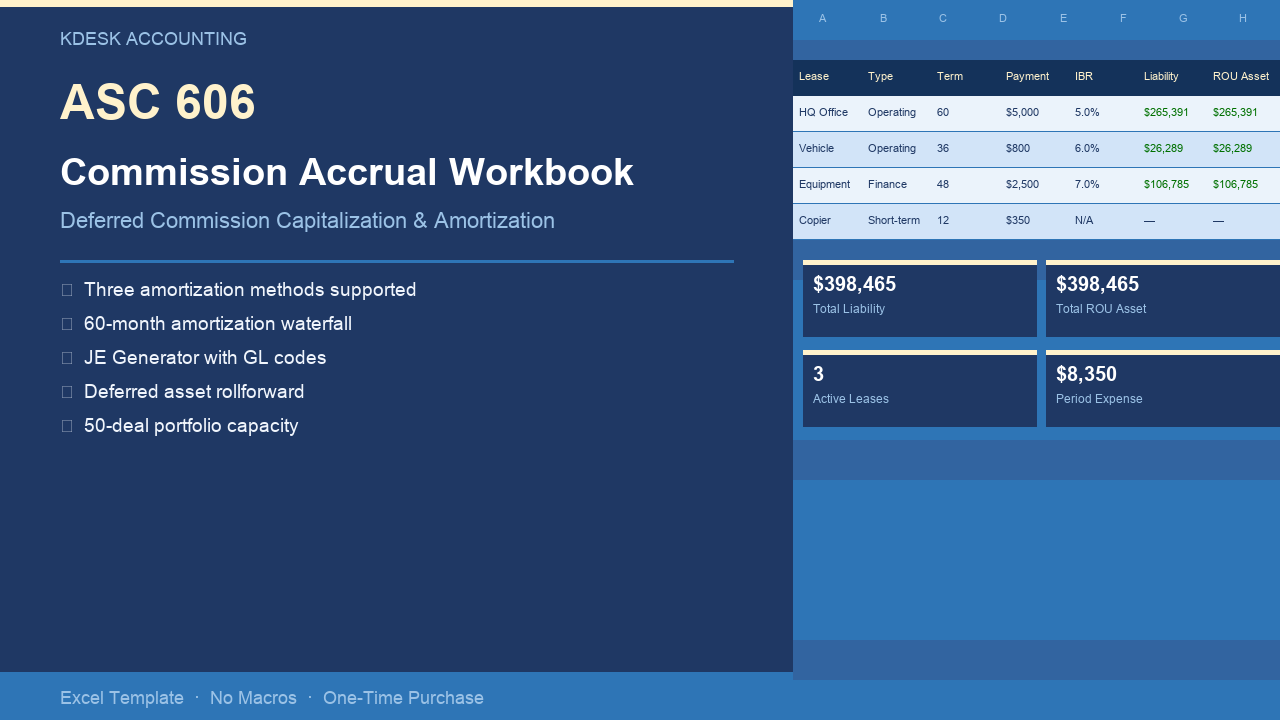Check the "Deferred asset rollforward" box
Screen dimensions: 1280x720
66,392
